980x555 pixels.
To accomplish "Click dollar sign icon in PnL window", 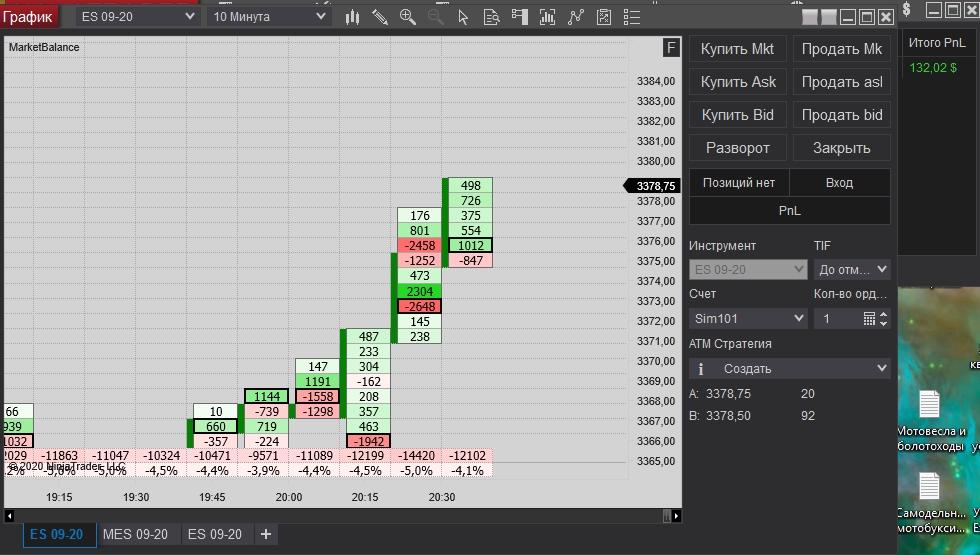I will (907, 9).
